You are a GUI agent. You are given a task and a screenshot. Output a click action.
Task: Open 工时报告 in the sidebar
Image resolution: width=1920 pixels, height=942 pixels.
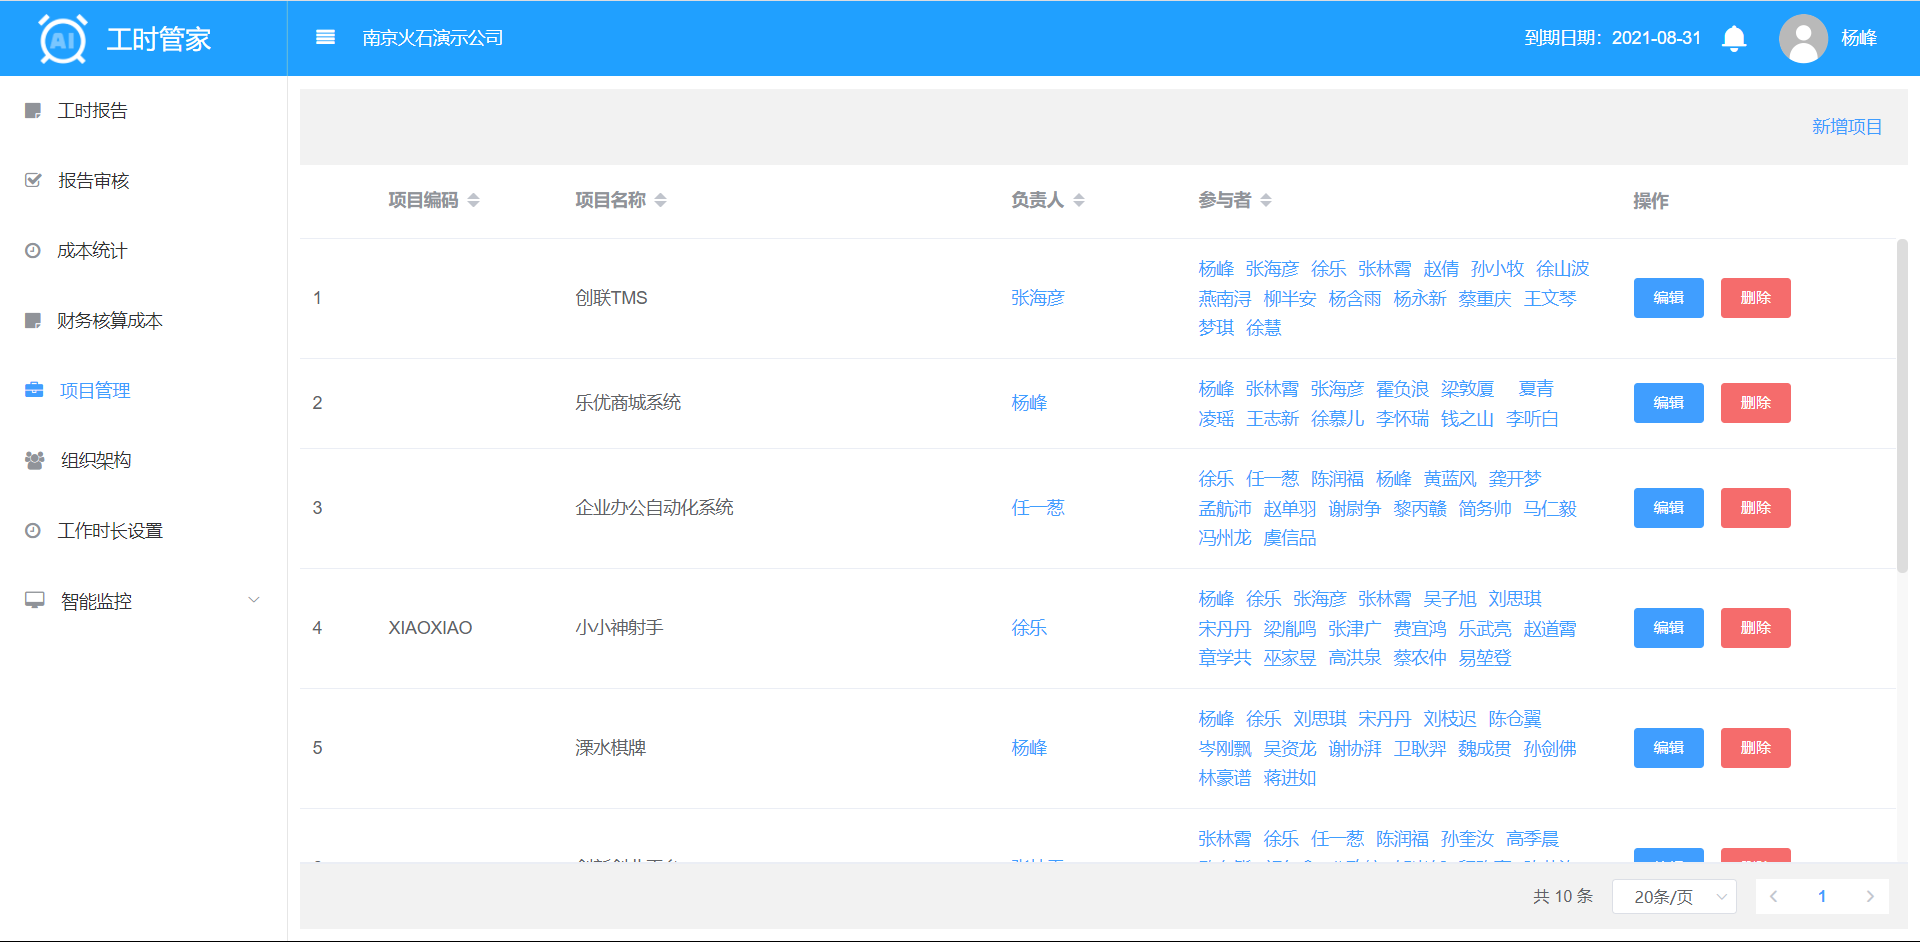pyautogui.click(x=92, y=111)
